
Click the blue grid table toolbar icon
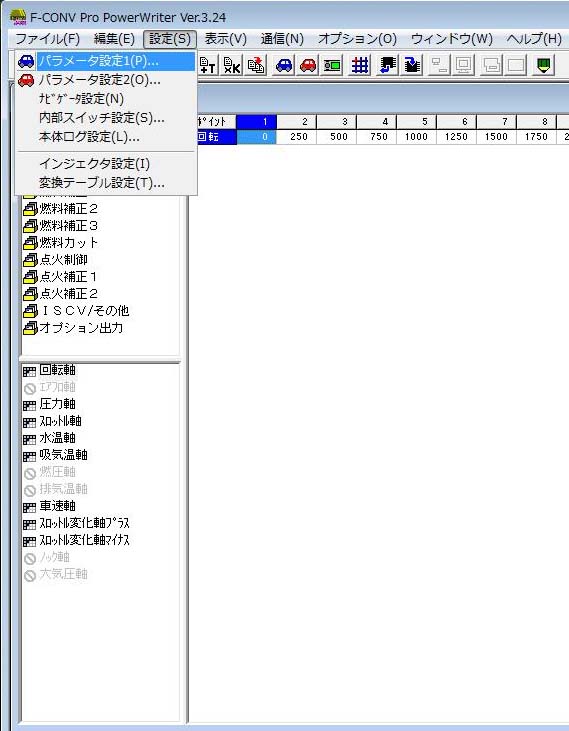point(359,66)
